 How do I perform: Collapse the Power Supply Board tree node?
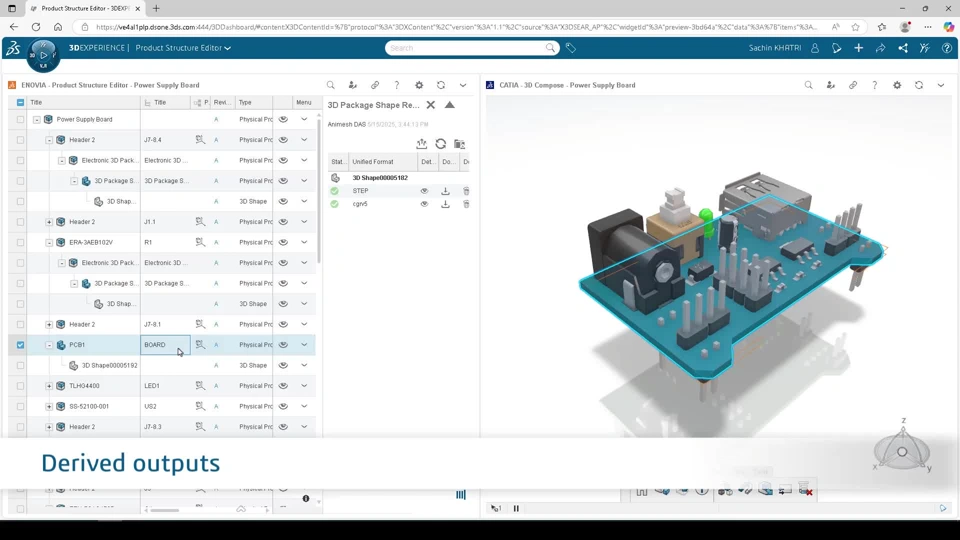pos(36,119)
